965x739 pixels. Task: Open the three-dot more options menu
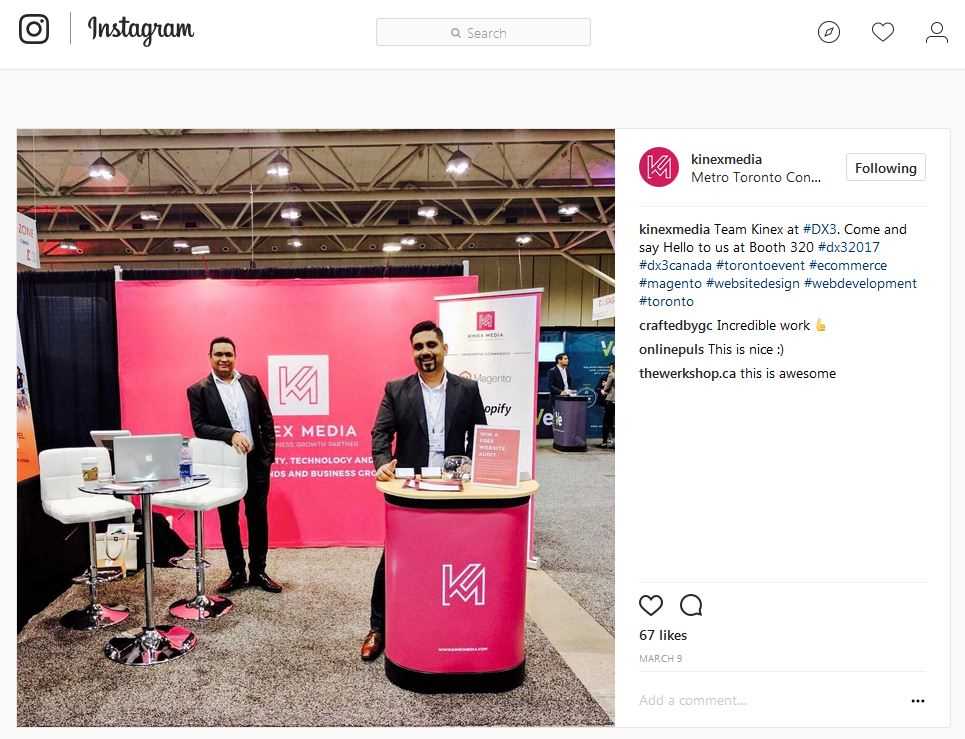click(918, 700)
